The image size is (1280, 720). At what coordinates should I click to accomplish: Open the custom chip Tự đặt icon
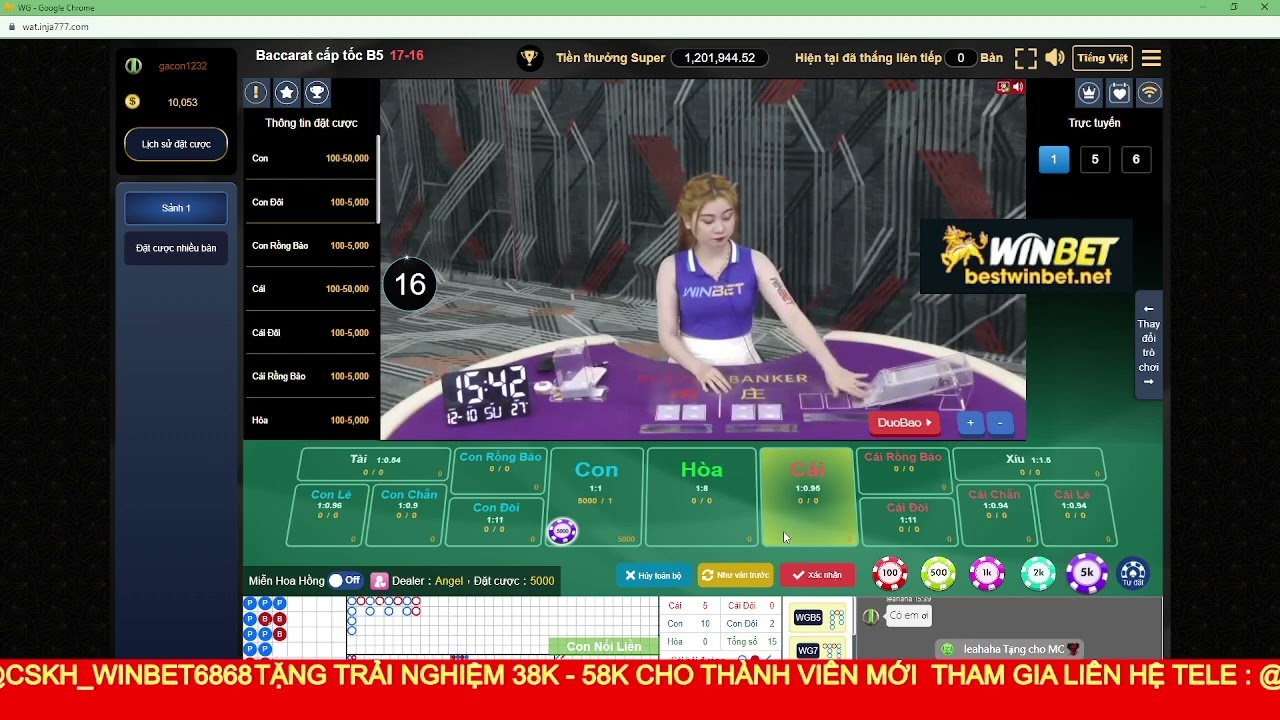coord(1133,573)
